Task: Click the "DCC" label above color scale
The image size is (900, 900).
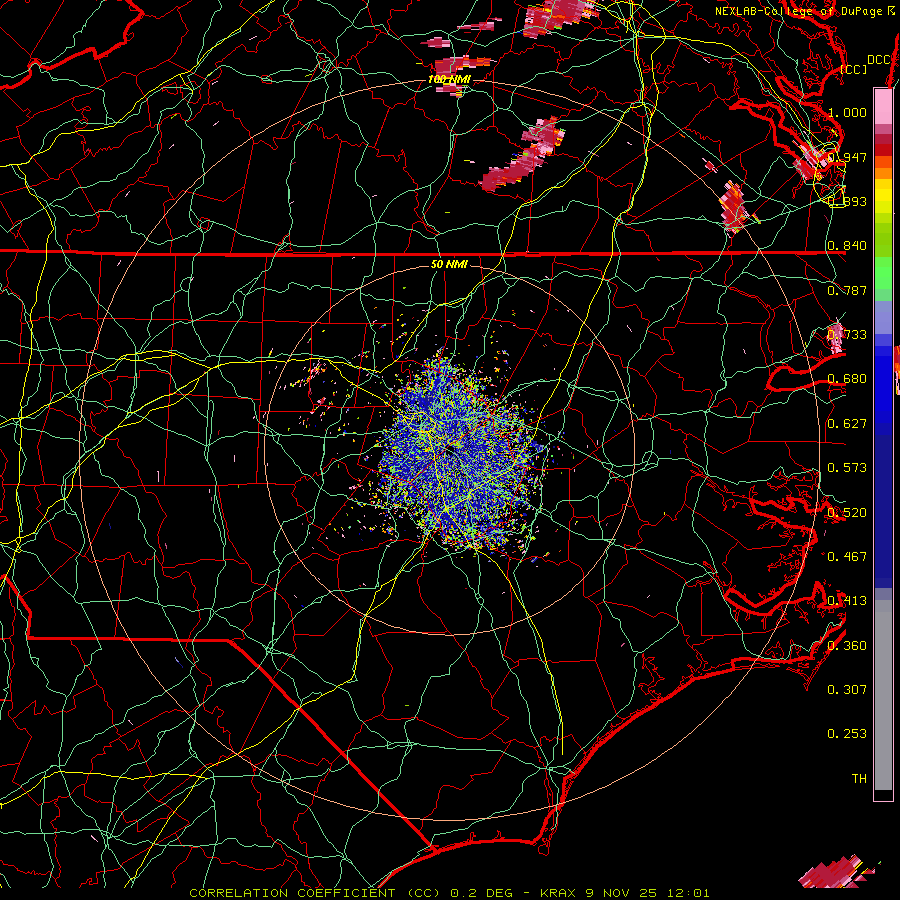Action: 878,60
